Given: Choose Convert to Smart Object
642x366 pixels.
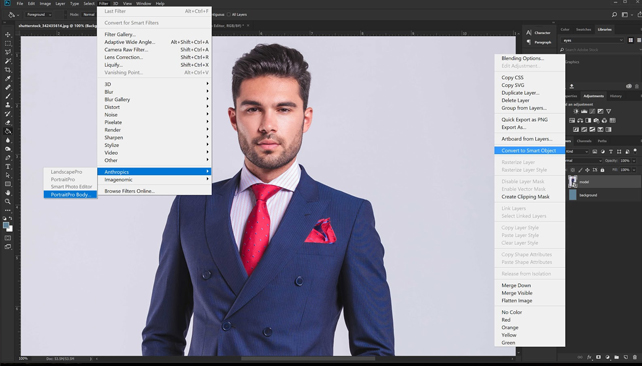Looking at the screenshot, I should coord(529,150).
